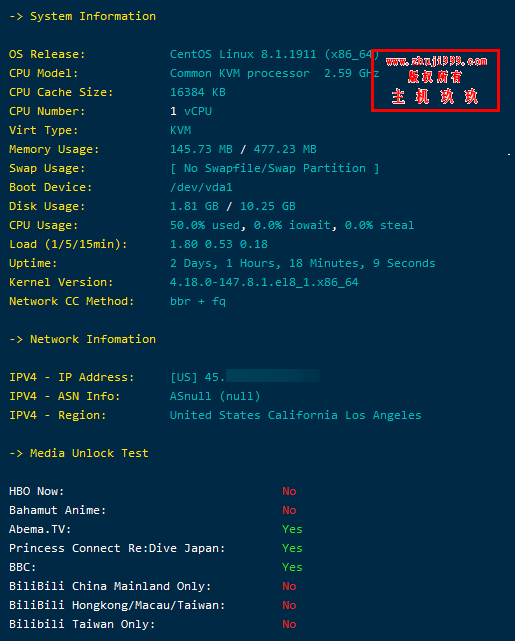The image size is (515, 641).
Task: Click the /dev/vda1 boot device path
Action: 201,187
